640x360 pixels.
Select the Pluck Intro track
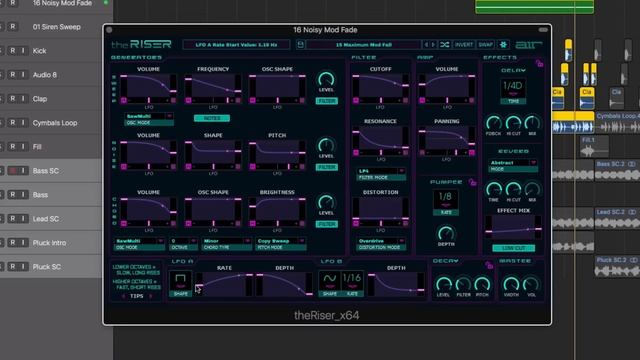[x=49, y=243]
